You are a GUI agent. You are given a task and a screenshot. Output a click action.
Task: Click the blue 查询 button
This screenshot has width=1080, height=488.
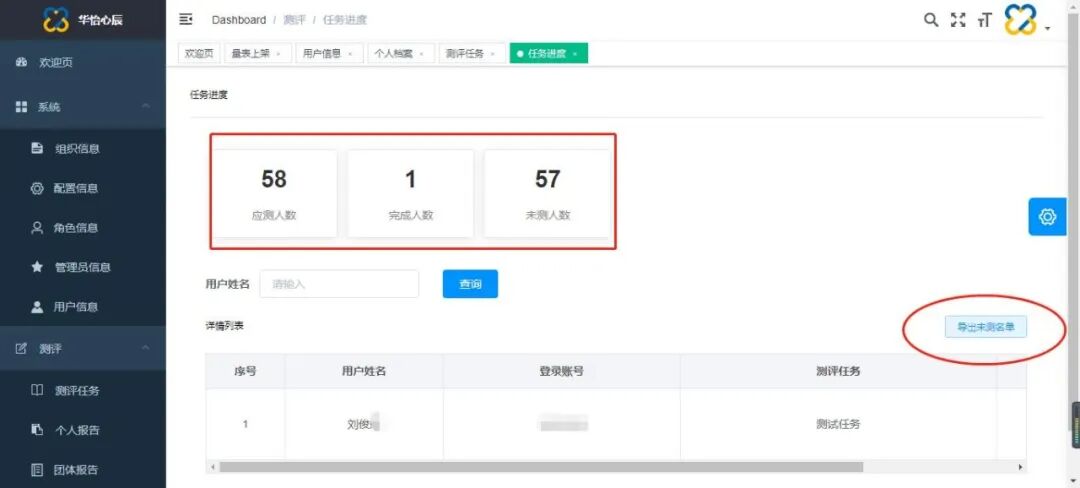click(470, 284)
